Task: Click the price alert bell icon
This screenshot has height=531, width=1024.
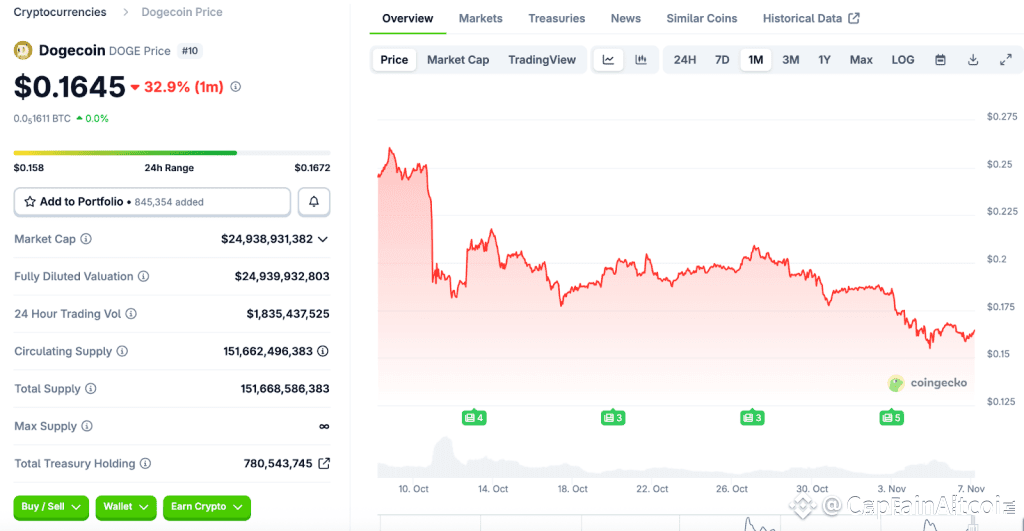Action: point(314,202)
